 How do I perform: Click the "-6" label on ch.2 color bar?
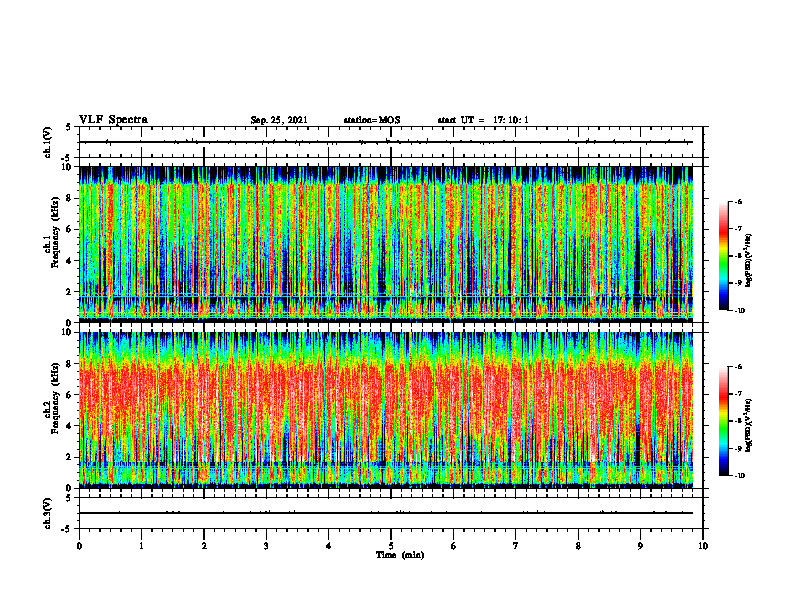click(x=738, y=367)
